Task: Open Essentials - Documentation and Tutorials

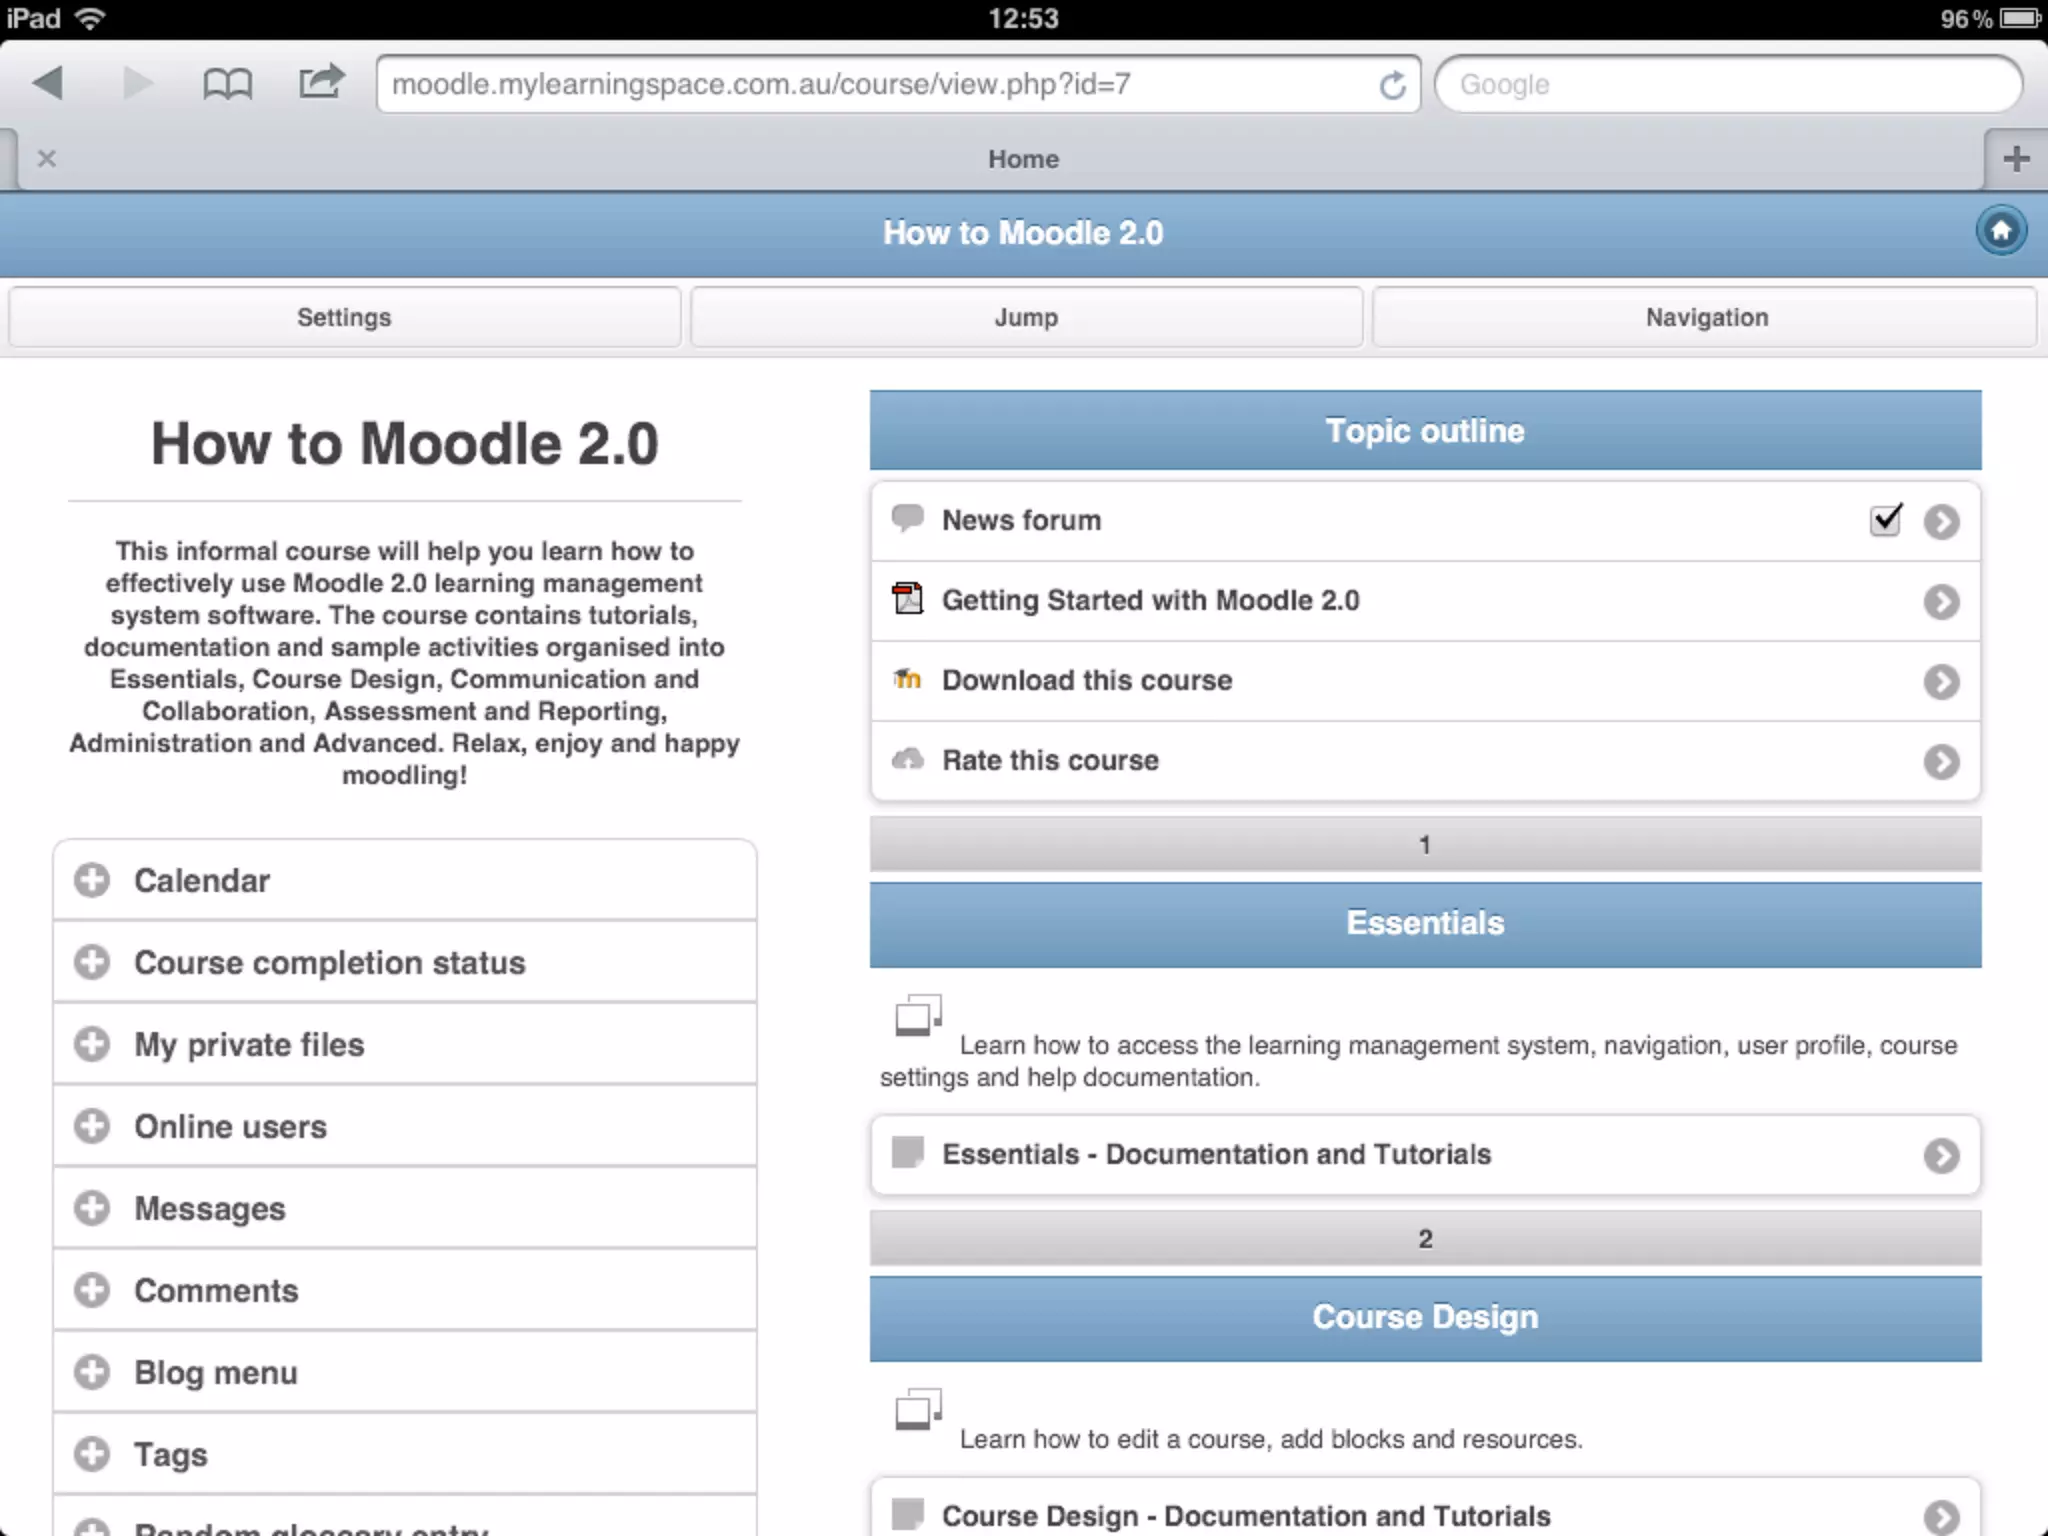Action: [1216, 1154]
